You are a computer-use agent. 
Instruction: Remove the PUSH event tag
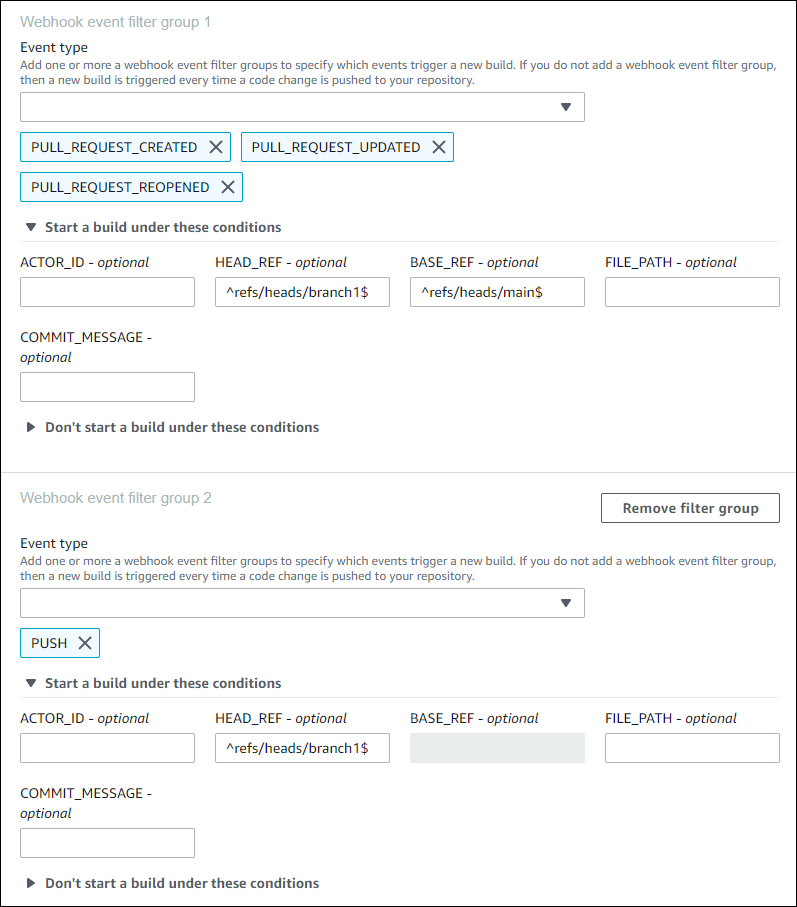point(85,643)
